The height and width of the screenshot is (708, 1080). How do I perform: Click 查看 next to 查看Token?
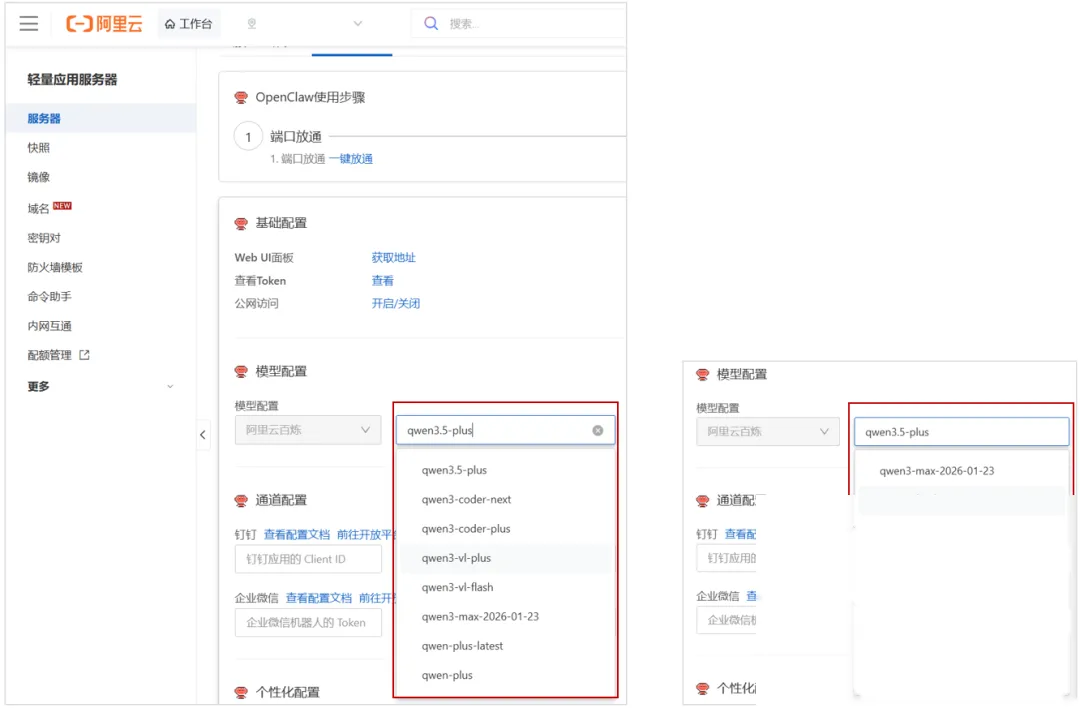click(383, 280)
